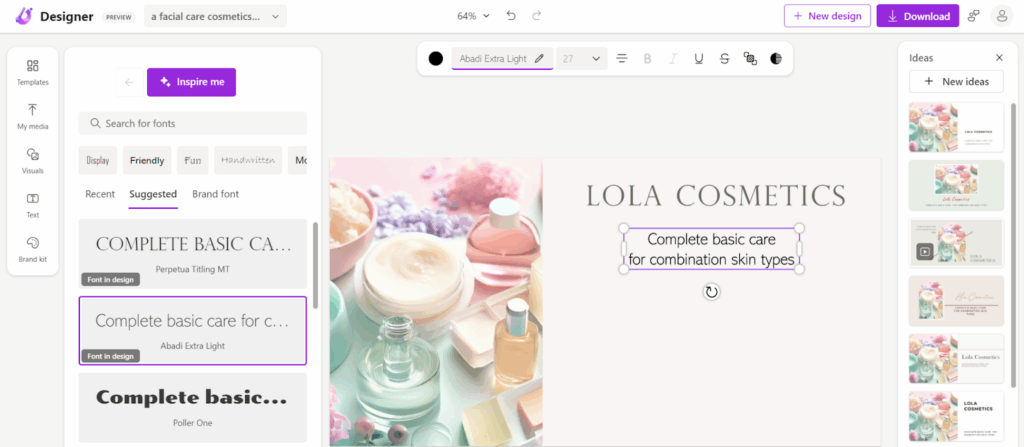Open the design name dropdown
1024x447 pixels.
coord(216,16)
